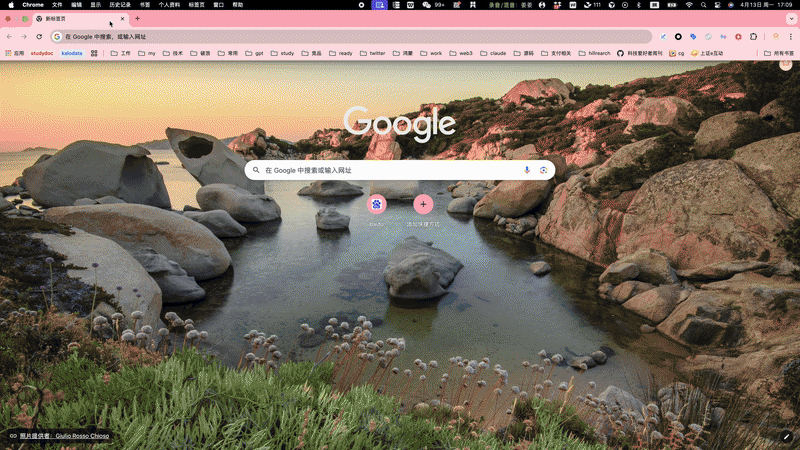Open the Control Center menu bar icon
The height and width of the screenshot is (450, 800).
(x=717, y=5)
